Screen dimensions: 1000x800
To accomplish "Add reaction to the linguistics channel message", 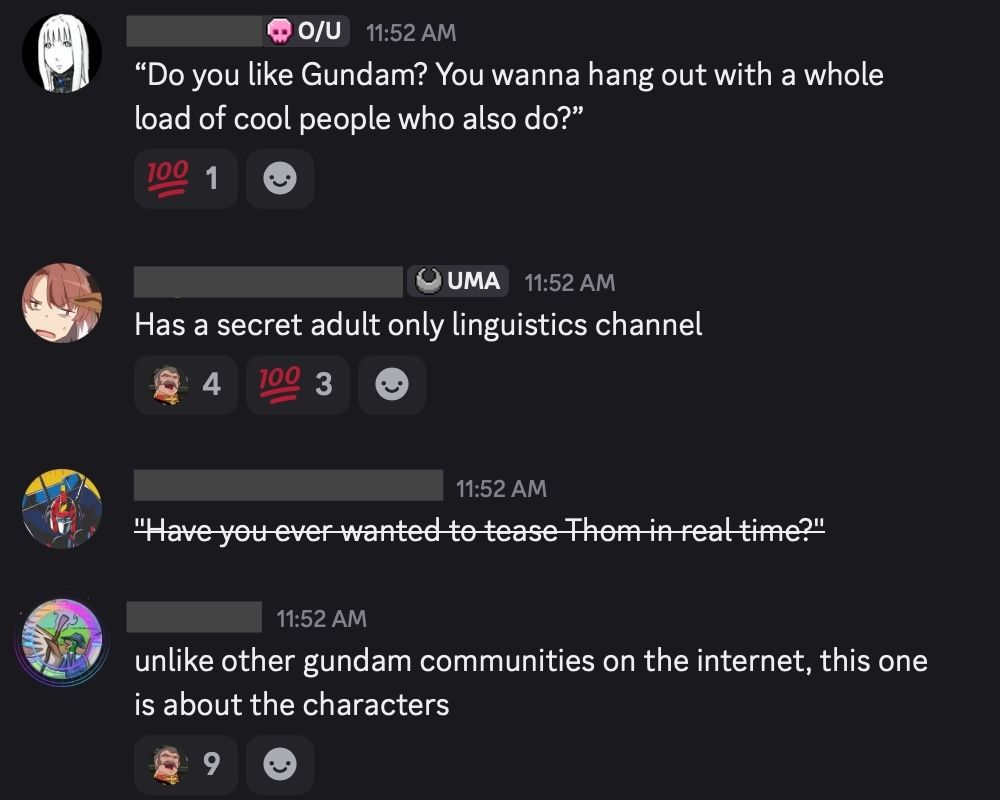I will [x=392, y=385].
